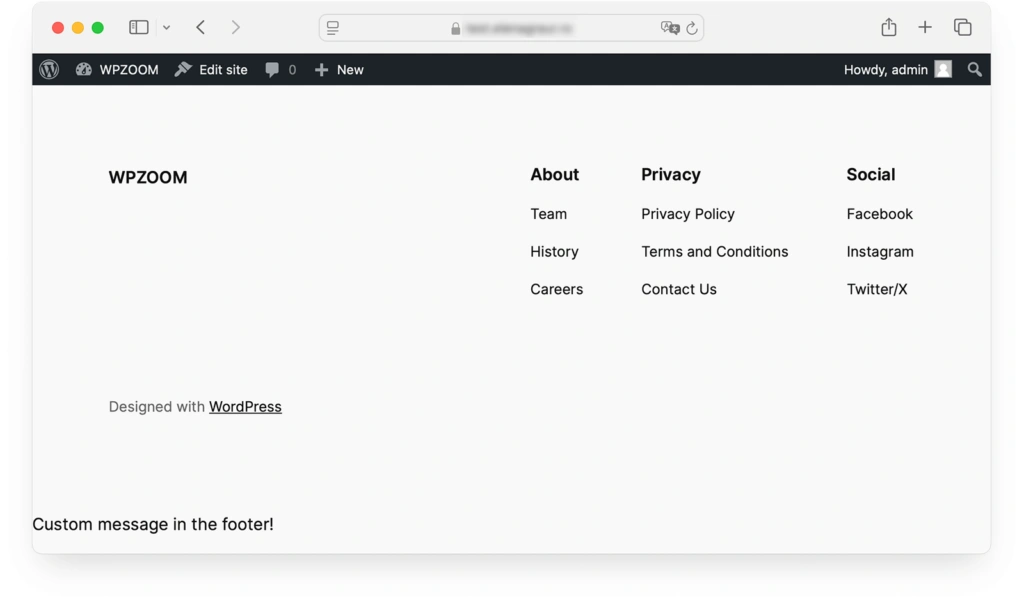This screenshot has width=1024, height=597.
Task: Click the translate icon inside the address bar
Action: [667, 27]
